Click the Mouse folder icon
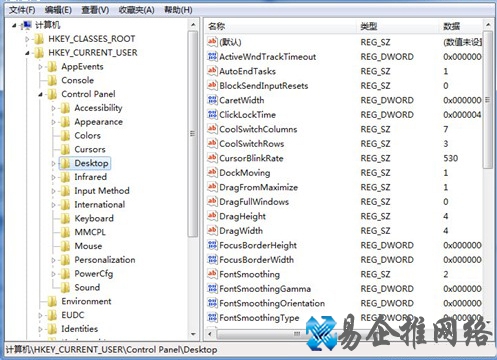The width and height of the screenshot is (497, 360). [x=65, y=246]
